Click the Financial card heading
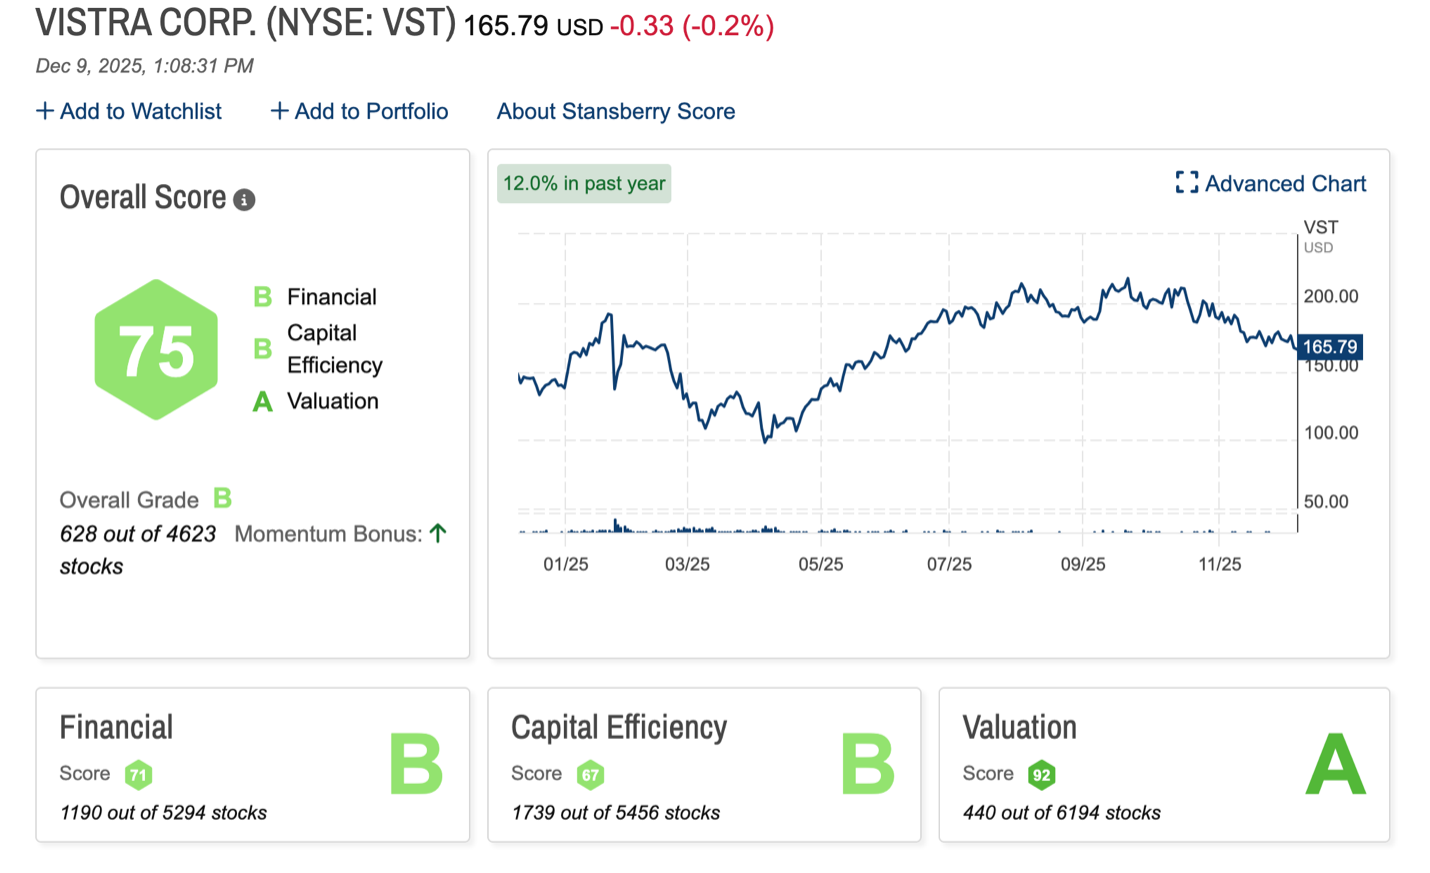 tap(116, 727)
